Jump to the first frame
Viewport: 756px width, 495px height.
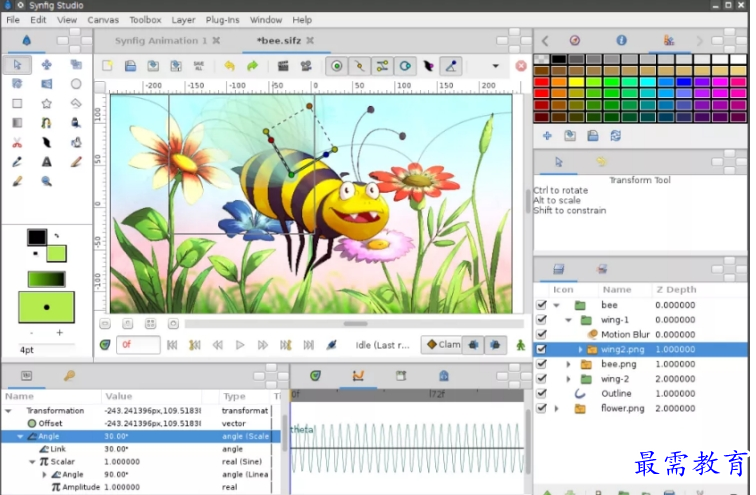pyautogui.click(x=172, y=345)
